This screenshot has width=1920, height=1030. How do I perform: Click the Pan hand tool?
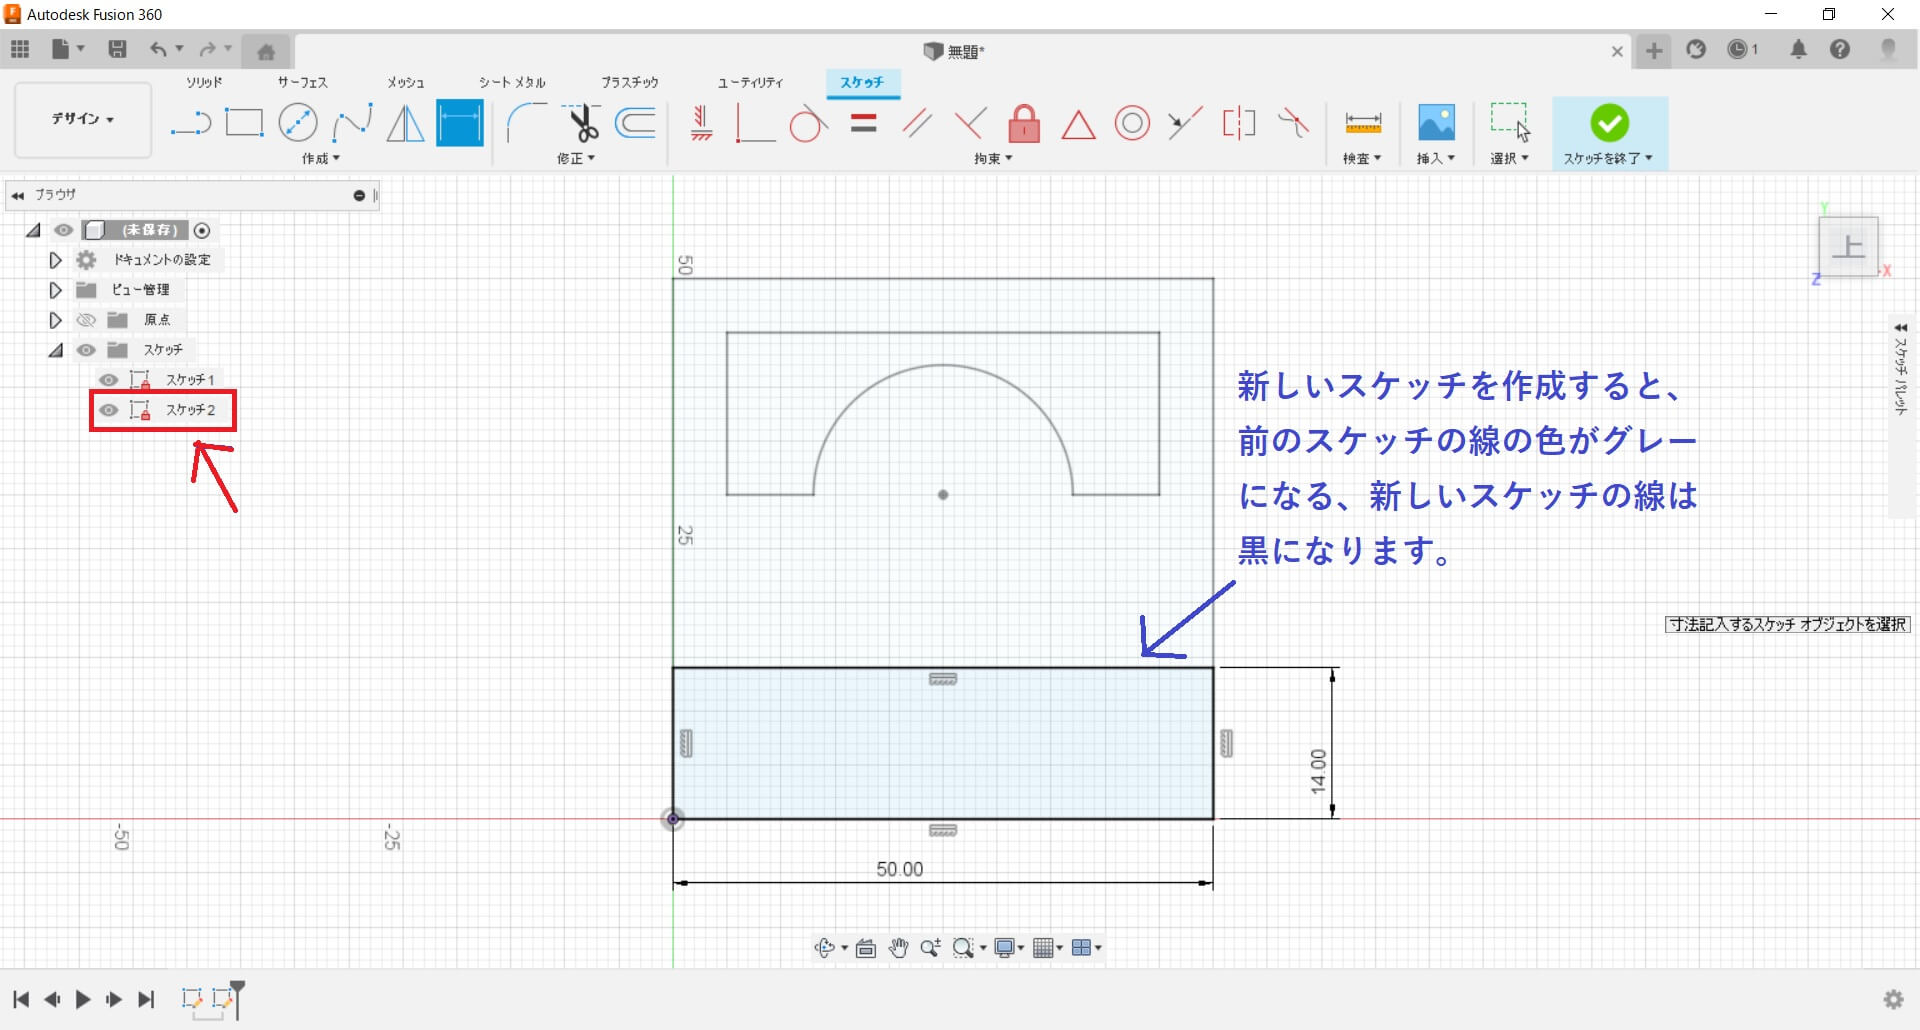pyautogui.click(x=898, y=948)
